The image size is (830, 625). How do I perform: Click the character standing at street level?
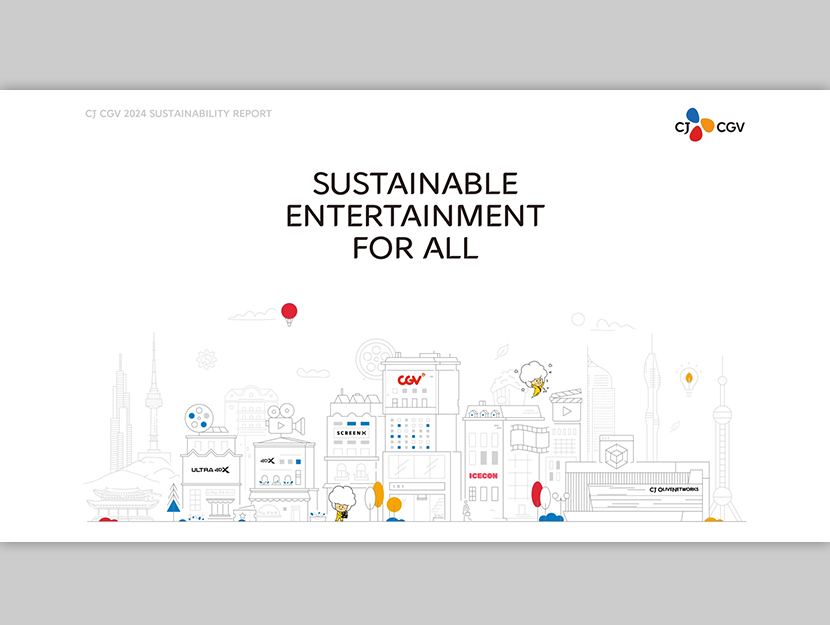[342, 504]
